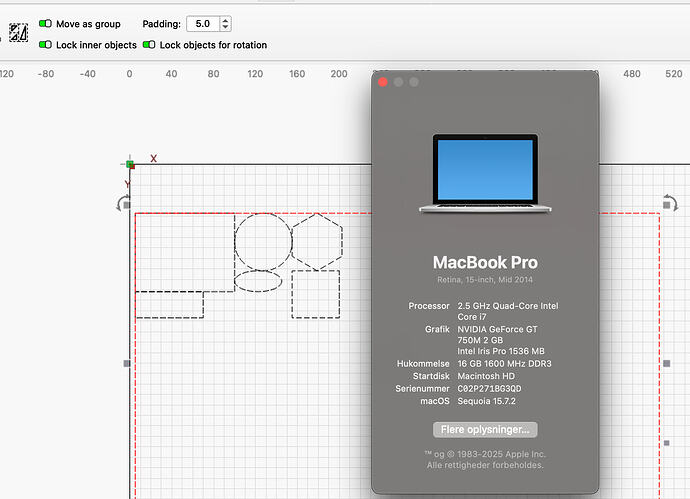Viewport: 690px width, 499px height.
Task: Select the dashed circle shape
Action: [264, 241]
